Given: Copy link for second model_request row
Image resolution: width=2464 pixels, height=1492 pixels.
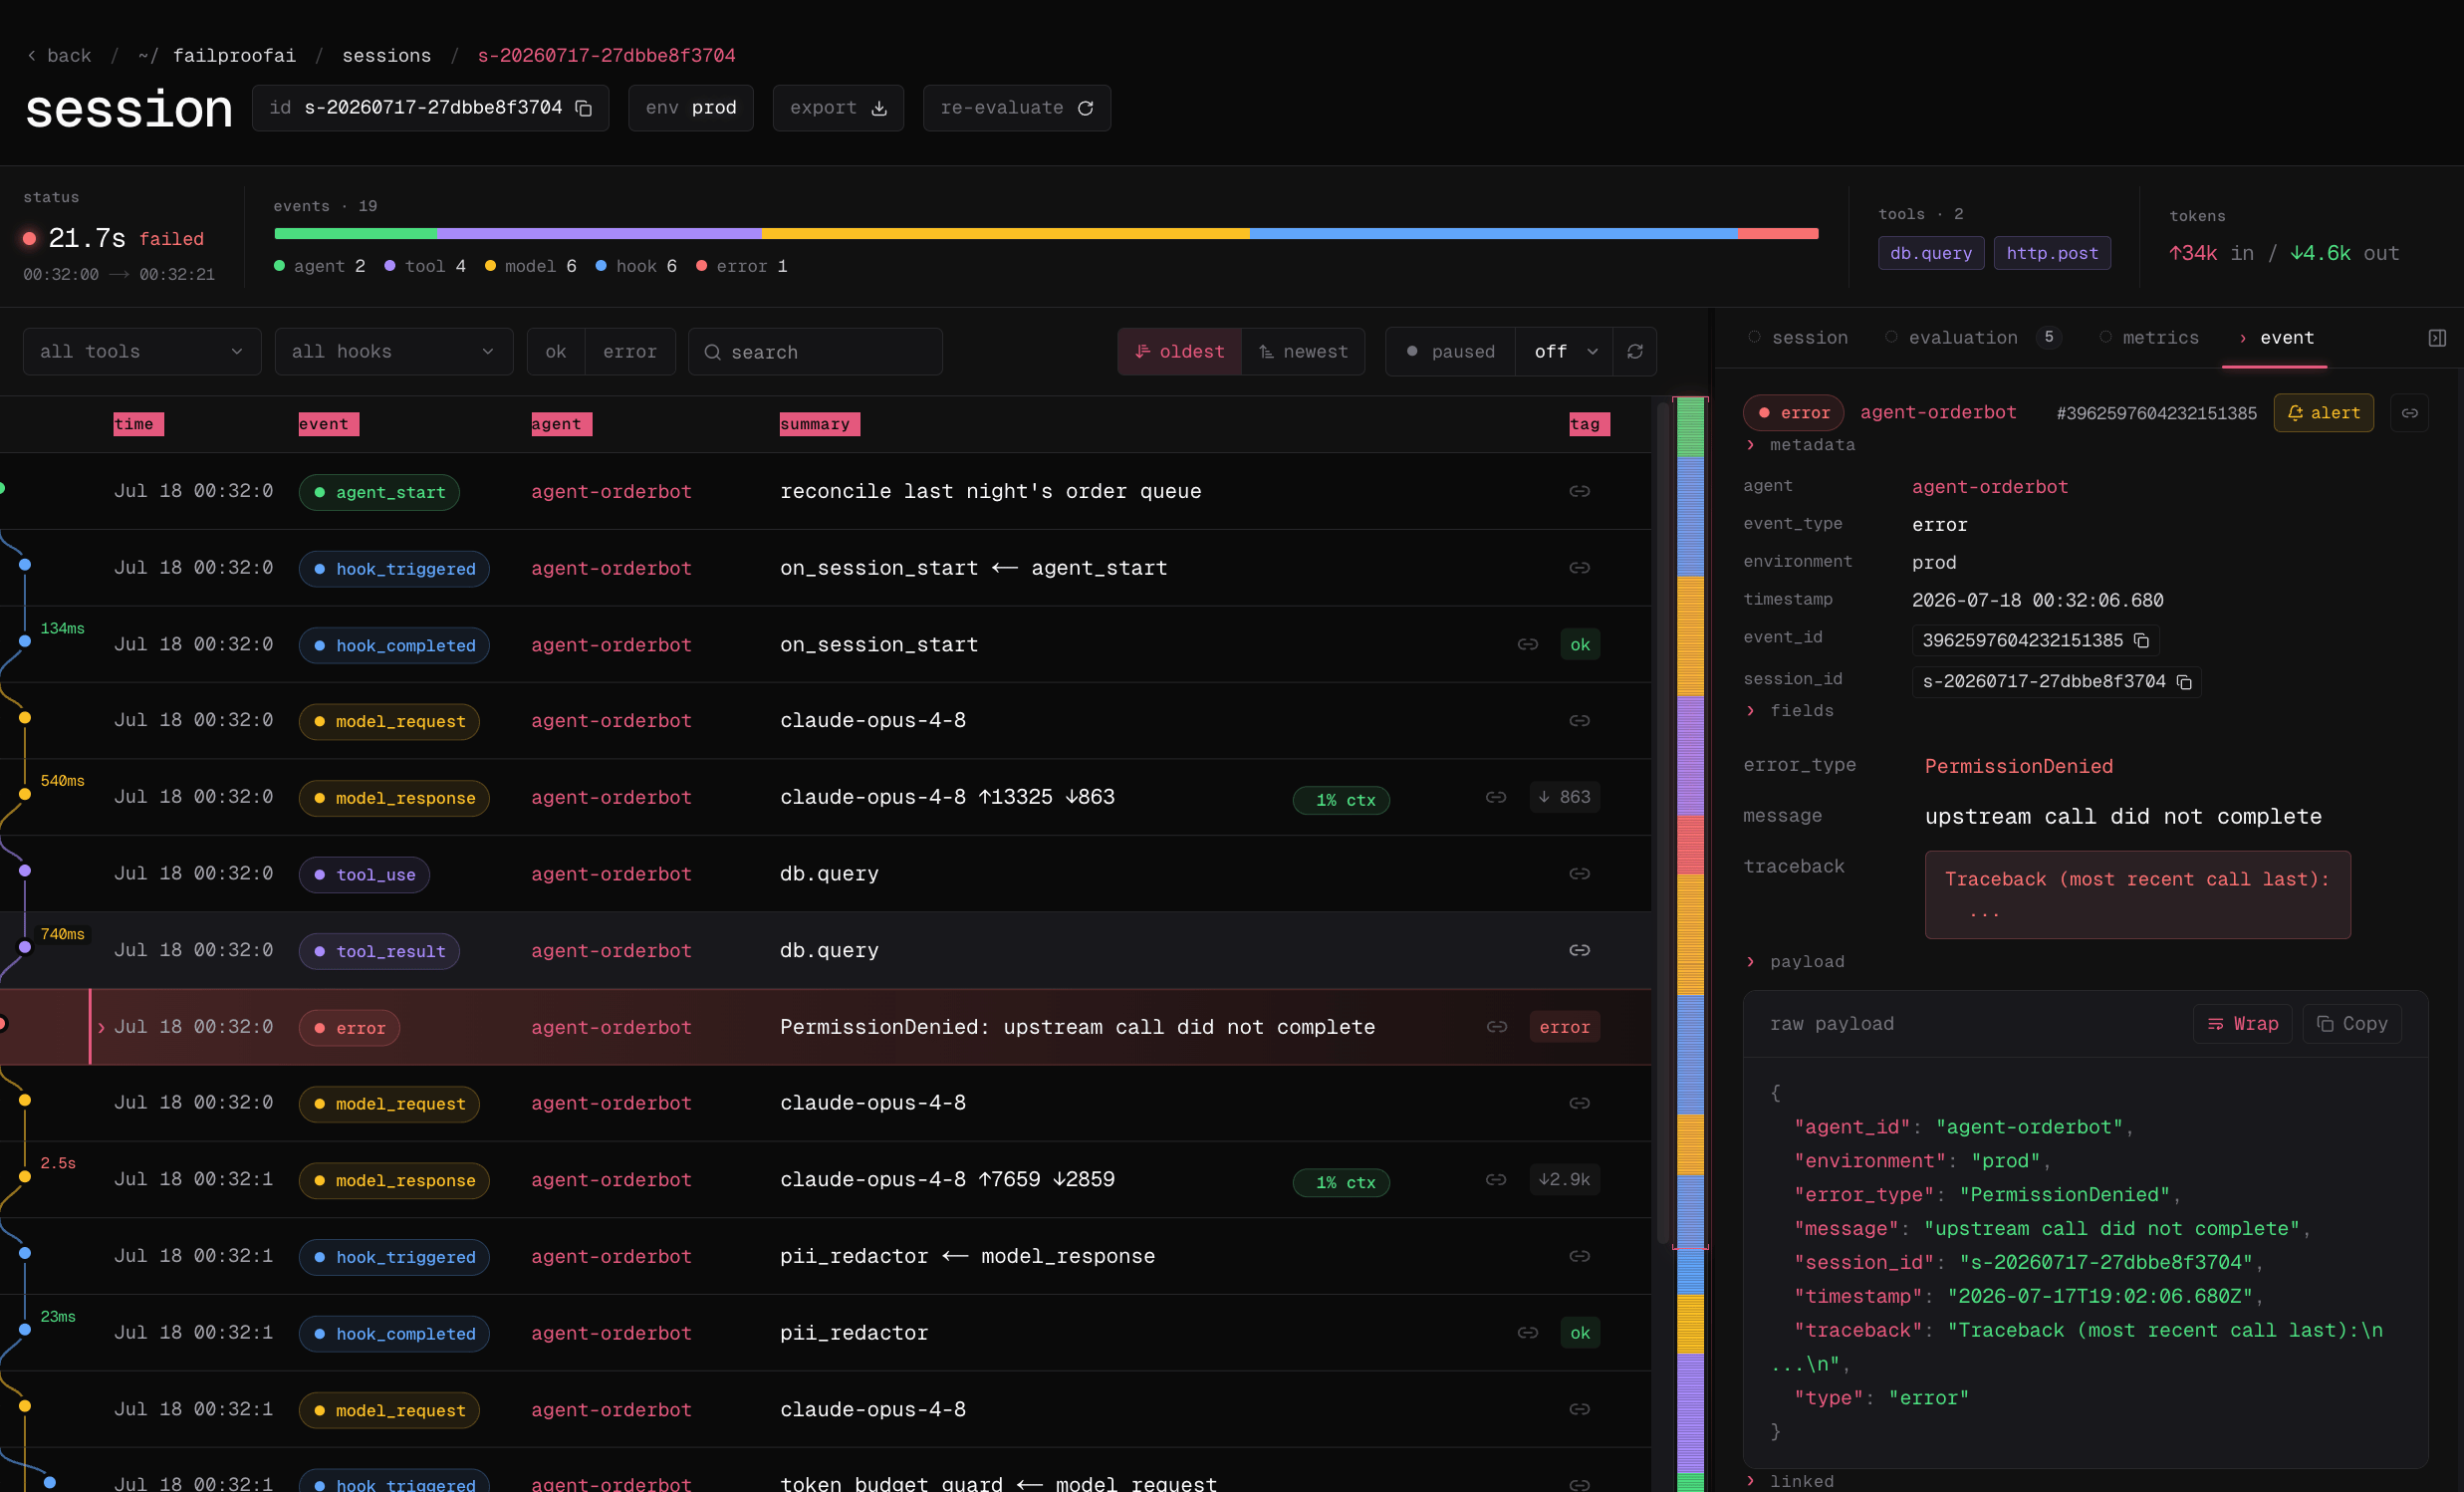Looking at the screenshot, I should click(x=1579, y=1103).
